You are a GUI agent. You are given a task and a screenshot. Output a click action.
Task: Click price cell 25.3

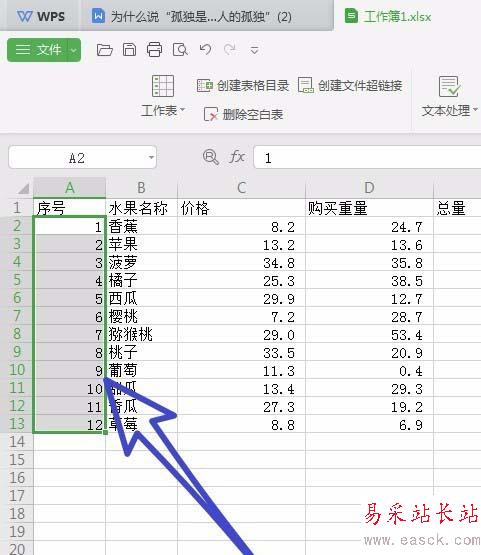click(241, 280)
